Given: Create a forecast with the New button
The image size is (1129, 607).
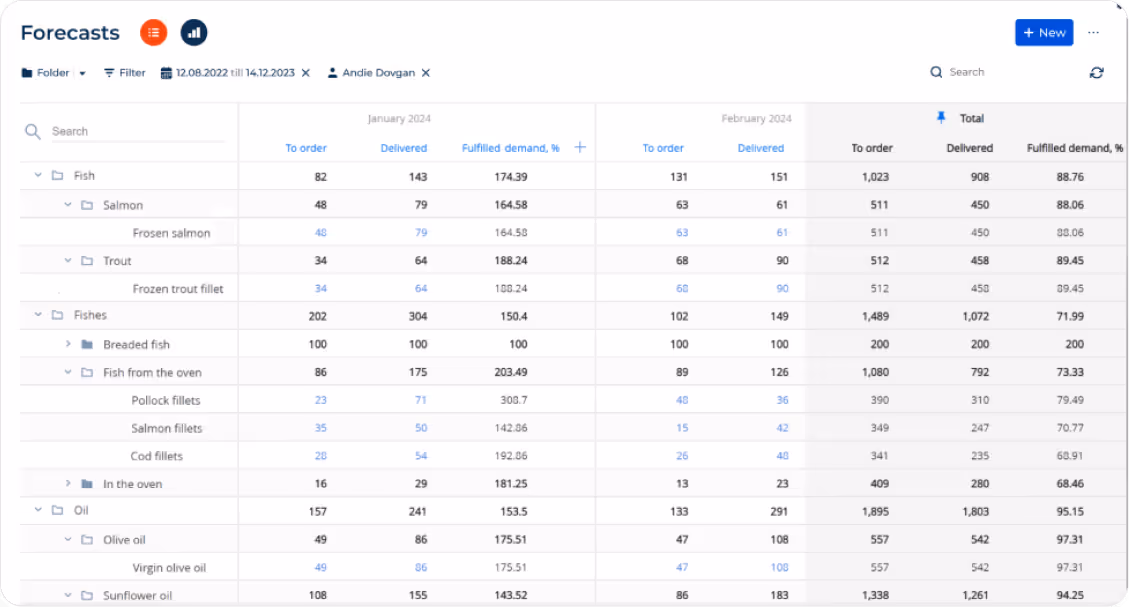Looking at the screenshot, I should click(x=1044, y=32).
